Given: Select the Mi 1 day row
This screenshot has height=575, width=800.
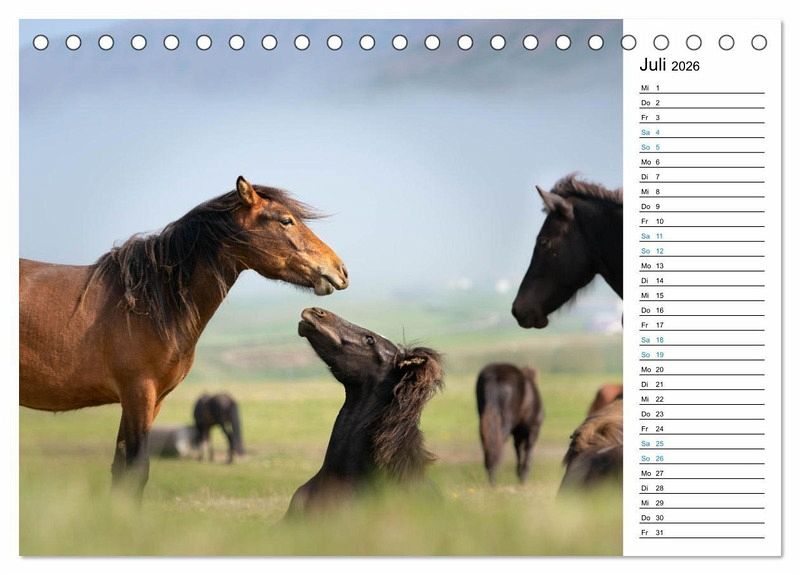Looking at the screenshot, I should click(700, 88).
